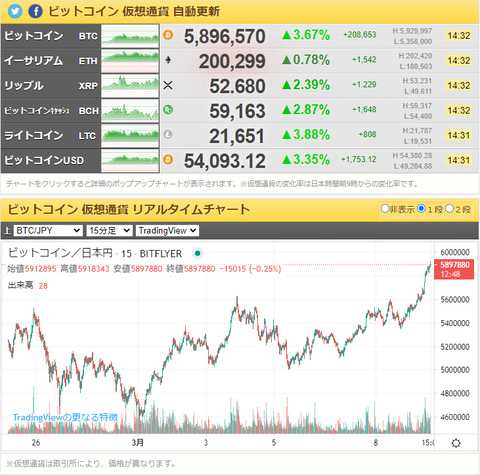Click the orange Bitcoin coin icon in BTC row
The height and width of the screenshot is (475, 480).
(168, 35)
